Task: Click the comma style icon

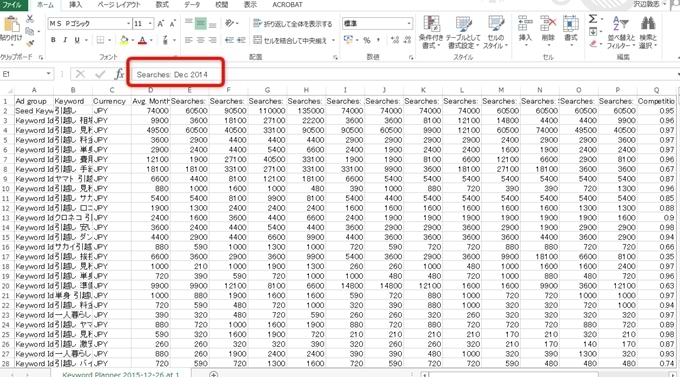Action: coord(378,40)
